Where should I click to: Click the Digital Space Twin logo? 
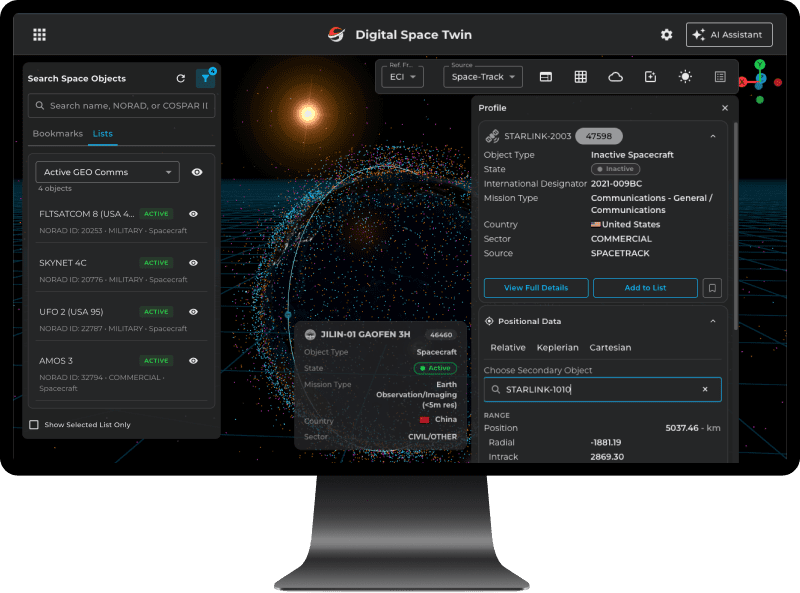(x=336, y=35)
